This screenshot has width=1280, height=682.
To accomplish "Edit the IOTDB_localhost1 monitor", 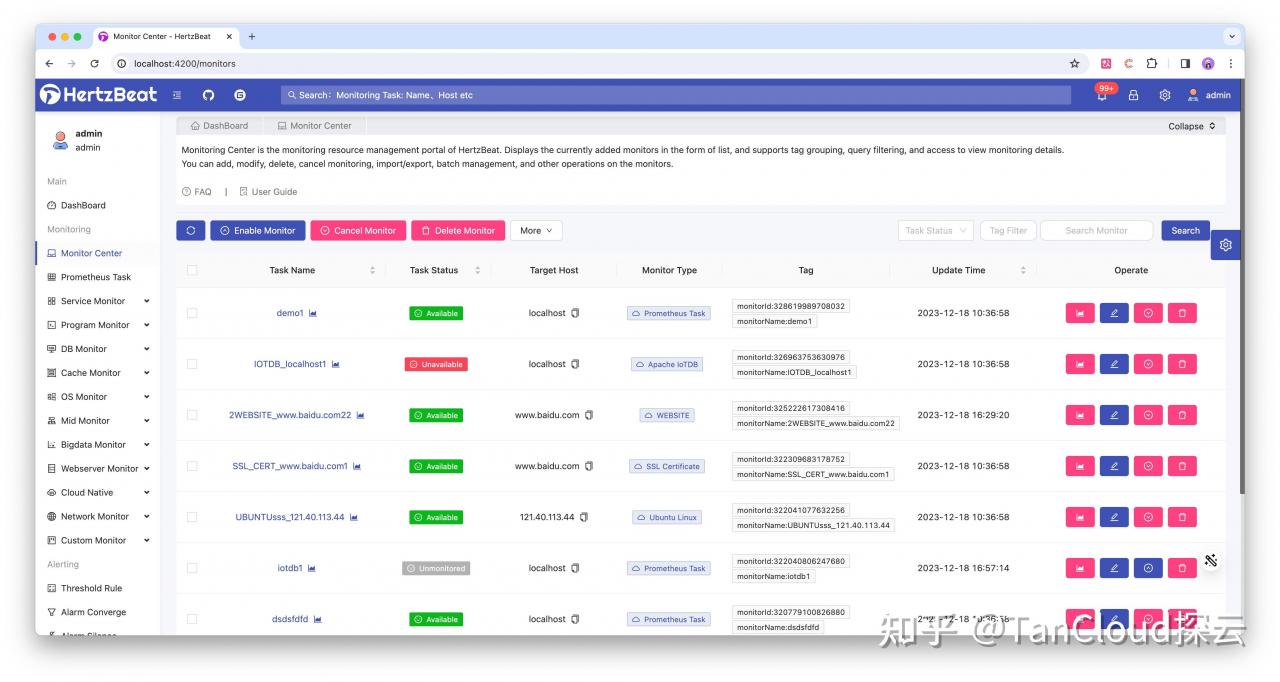I will [1114, 364].
